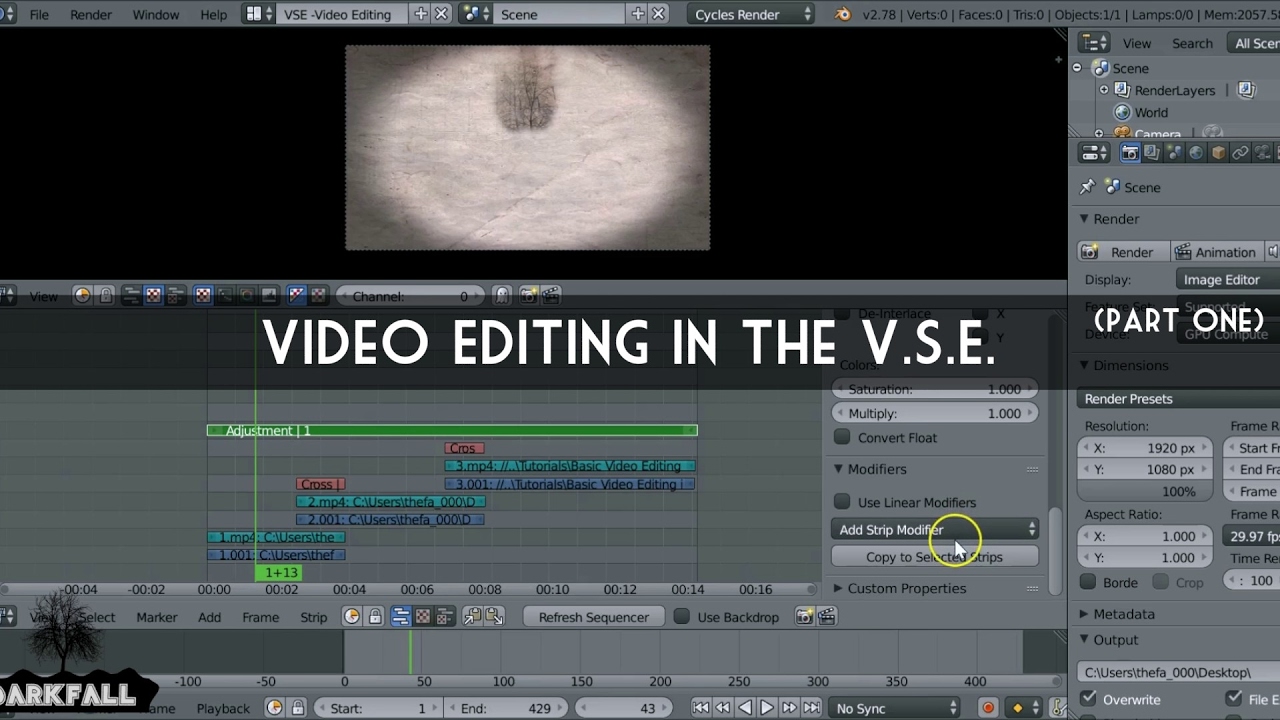Viewport: 1280px width, 720px height.
Task: Click the Blender logo icon in top bar
Action: coord(843,14)
